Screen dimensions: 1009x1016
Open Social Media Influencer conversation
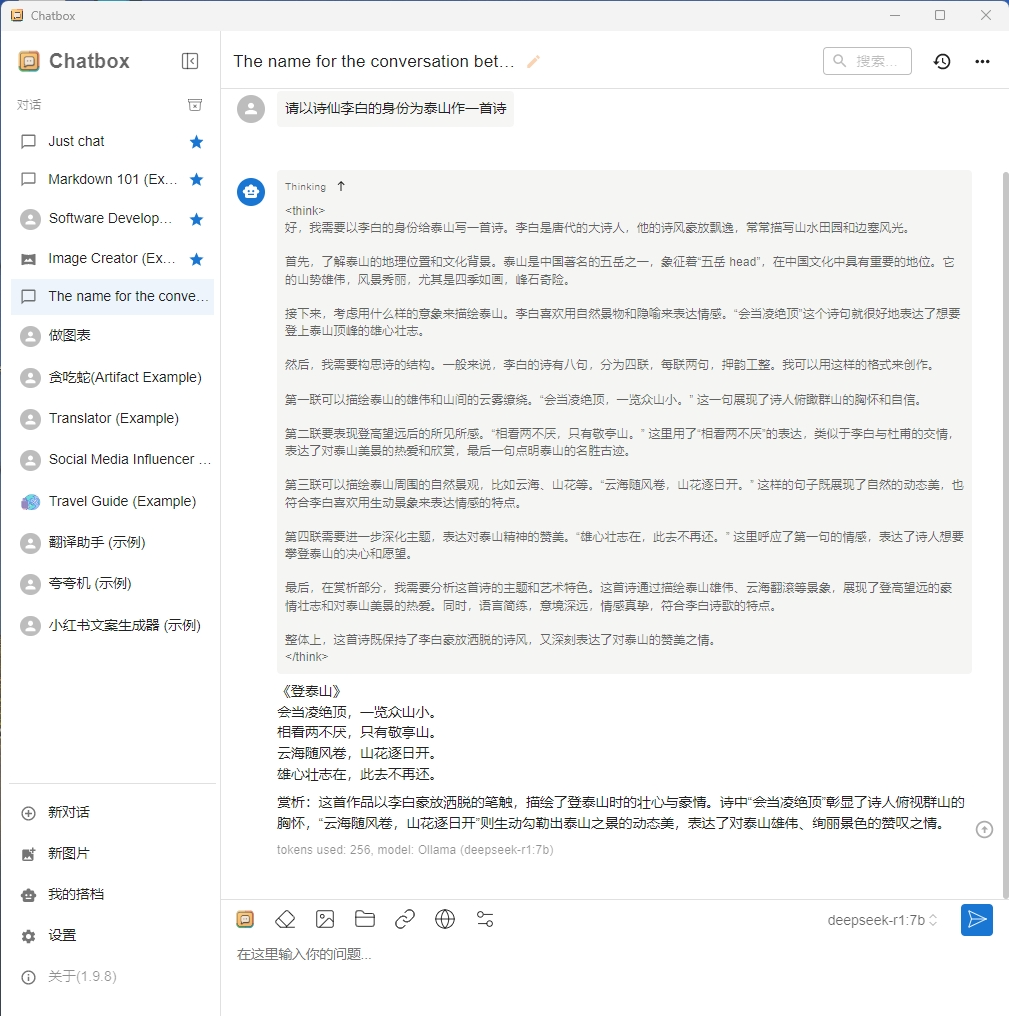point(112,459)
